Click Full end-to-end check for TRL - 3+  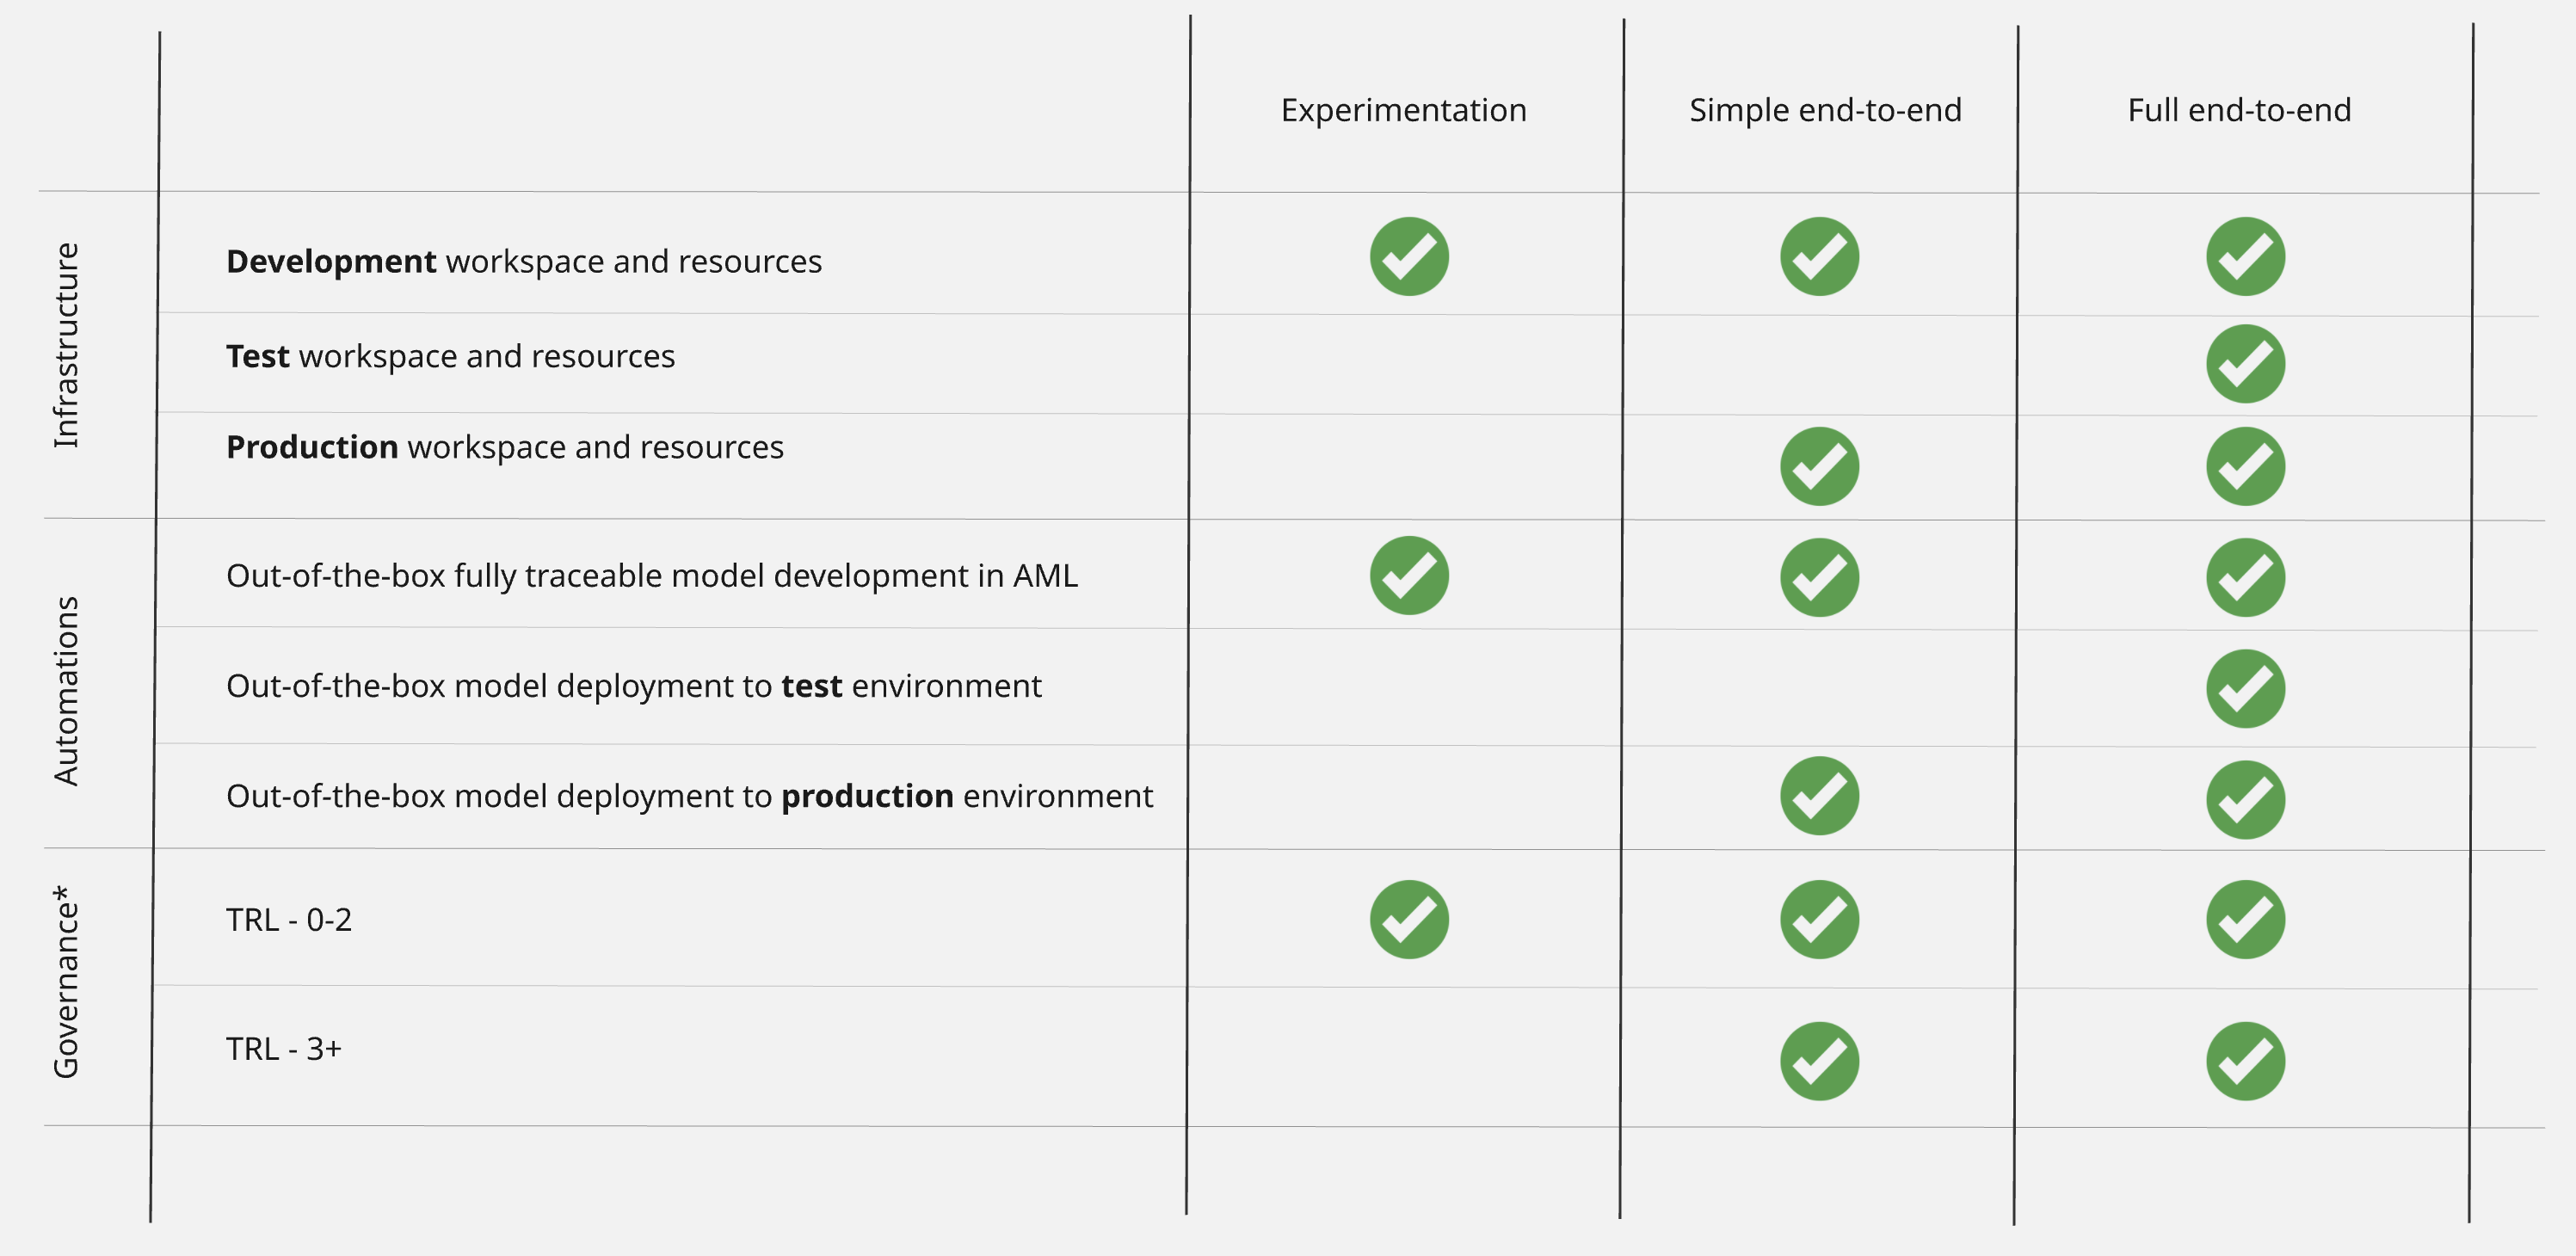click(x=2245, y=1062)
